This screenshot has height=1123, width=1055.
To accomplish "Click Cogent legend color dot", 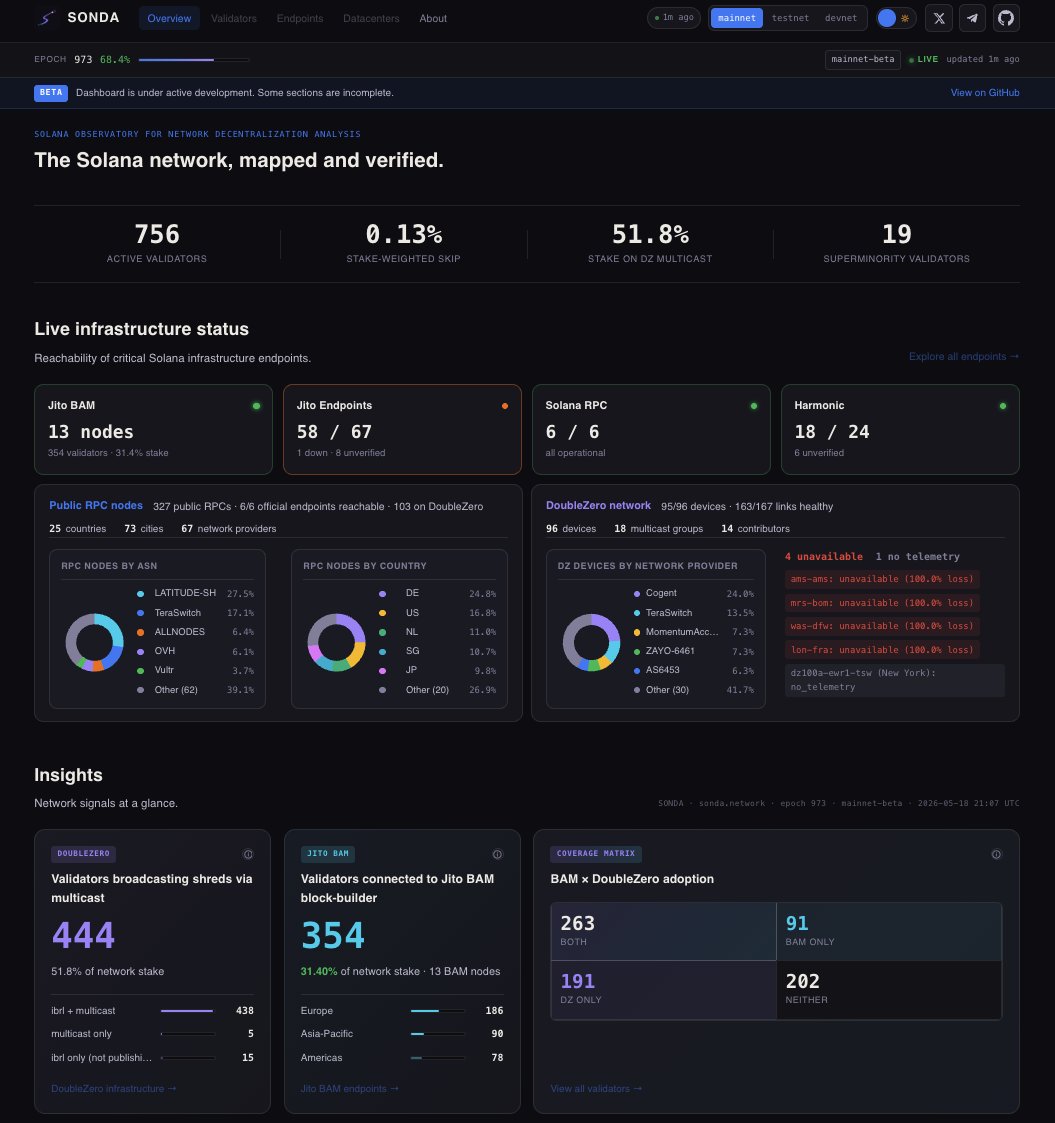I will click(637, 594).
